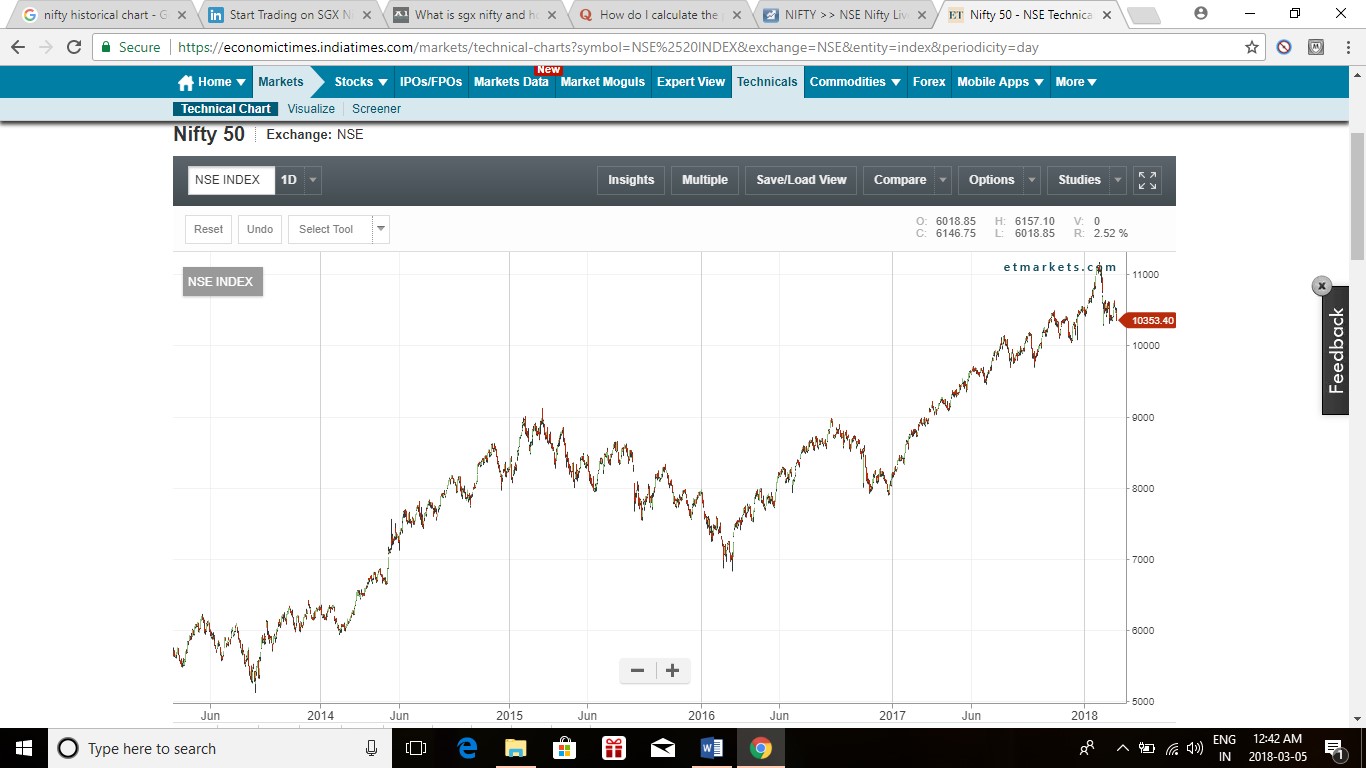The width and height of the screenshot is (1366, 768).
Task: Open the Visualize sub-tab
Action: click(311, 109)
